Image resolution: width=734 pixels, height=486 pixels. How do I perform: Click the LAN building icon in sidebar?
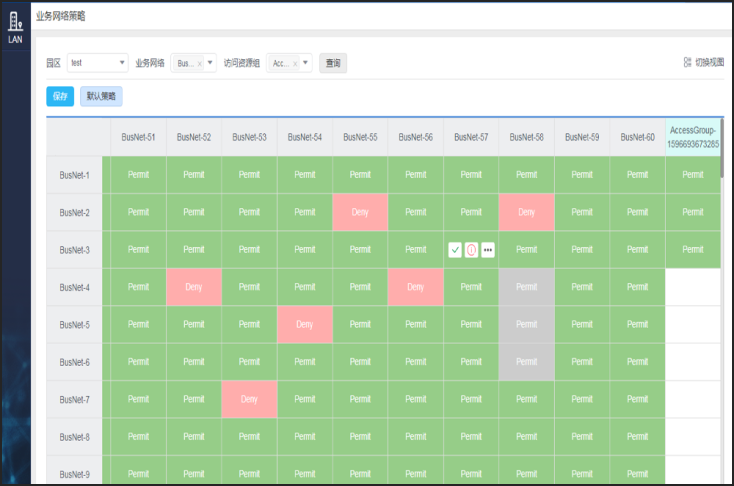tap(15, 20)
